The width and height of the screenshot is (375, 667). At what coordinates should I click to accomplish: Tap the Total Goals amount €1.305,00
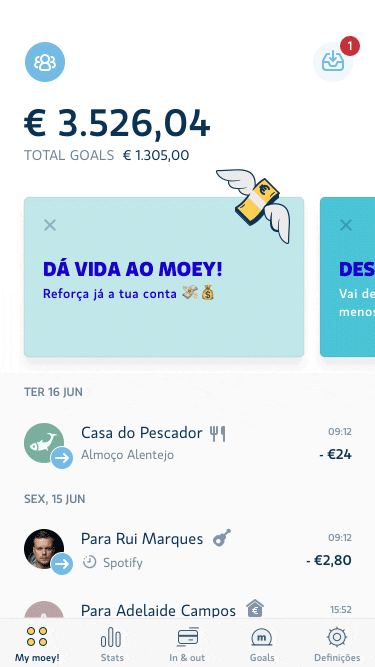click(x=156, y=156)
